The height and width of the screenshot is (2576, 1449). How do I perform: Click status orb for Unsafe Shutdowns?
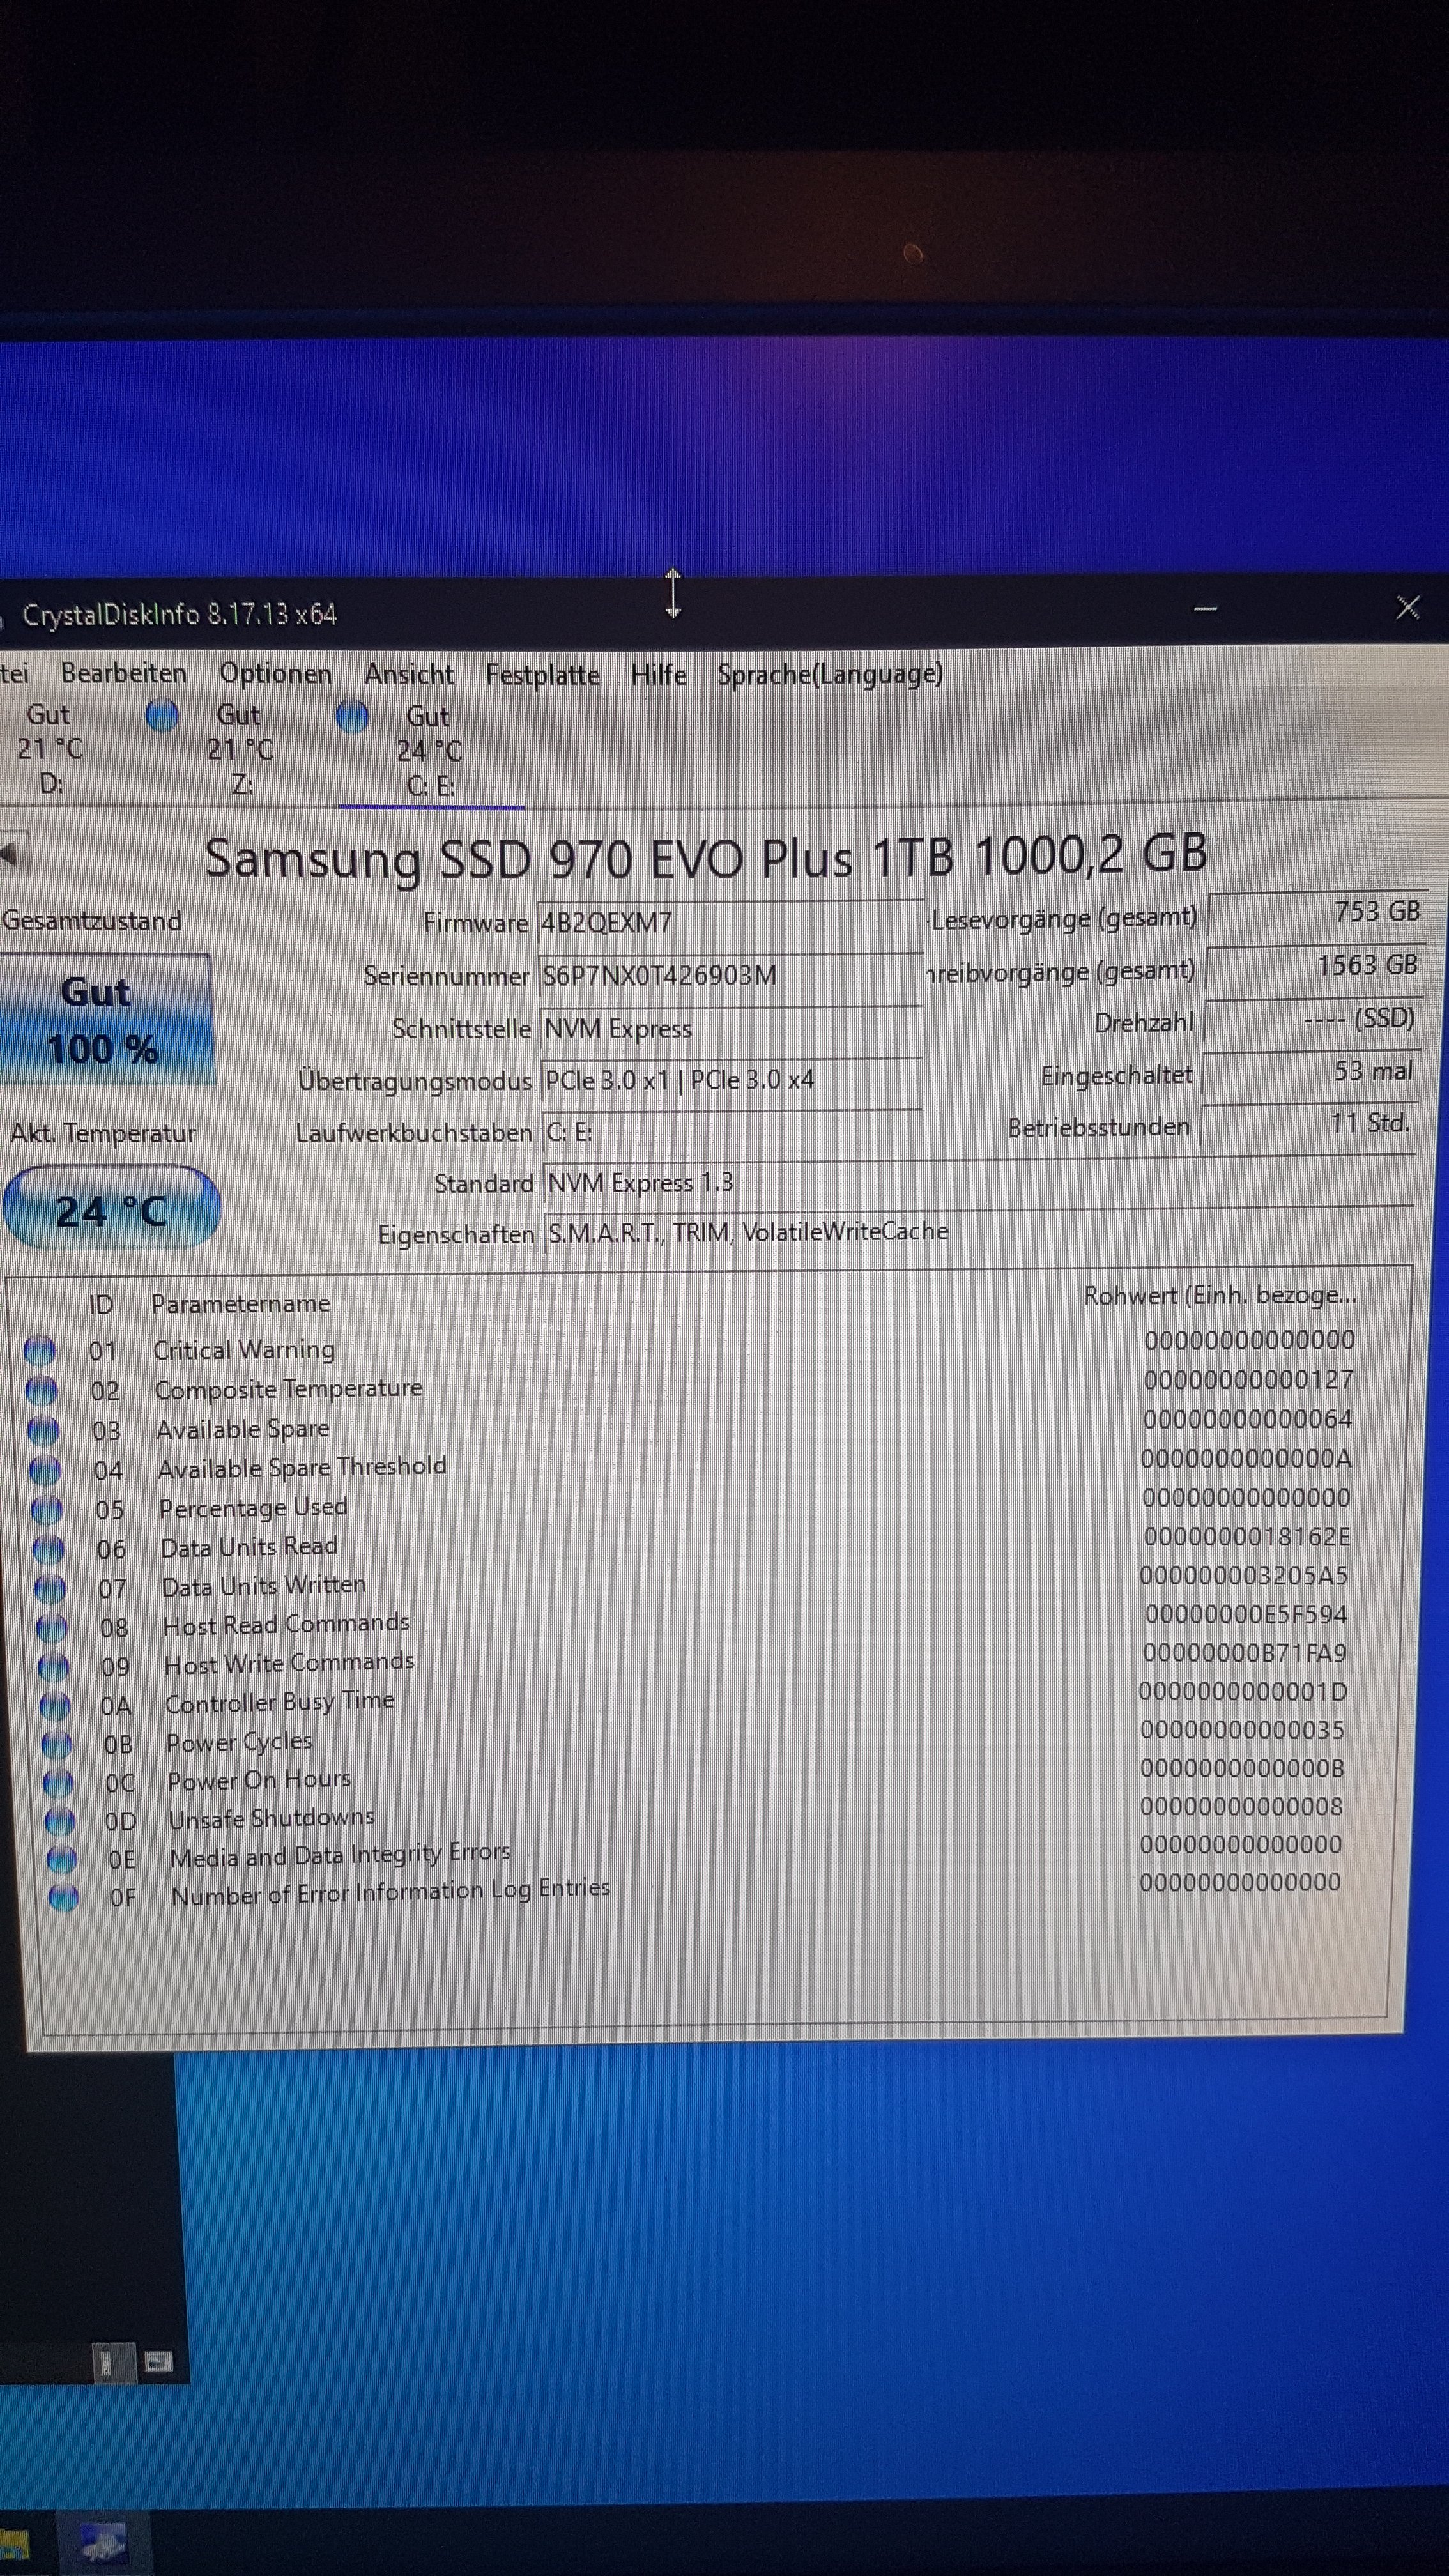click(60, 1821)
